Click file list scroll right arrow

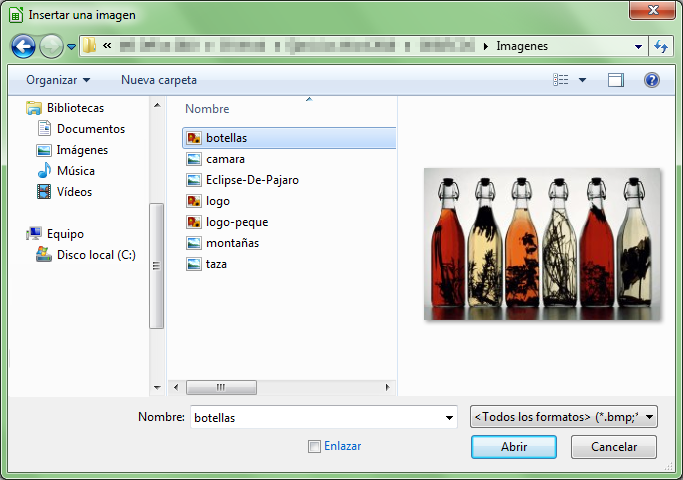[x=387, y=387]
